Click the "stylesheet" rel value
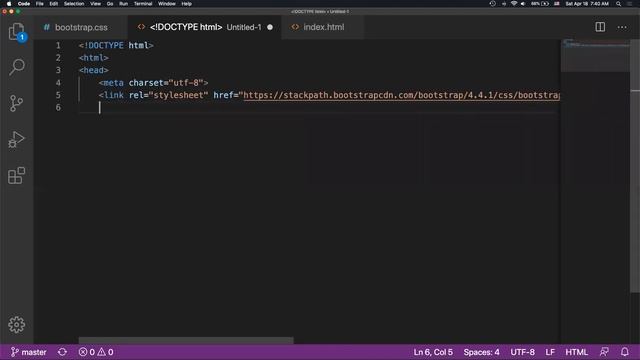The height and width of the screenshot is (360, 640). point(178,95)
